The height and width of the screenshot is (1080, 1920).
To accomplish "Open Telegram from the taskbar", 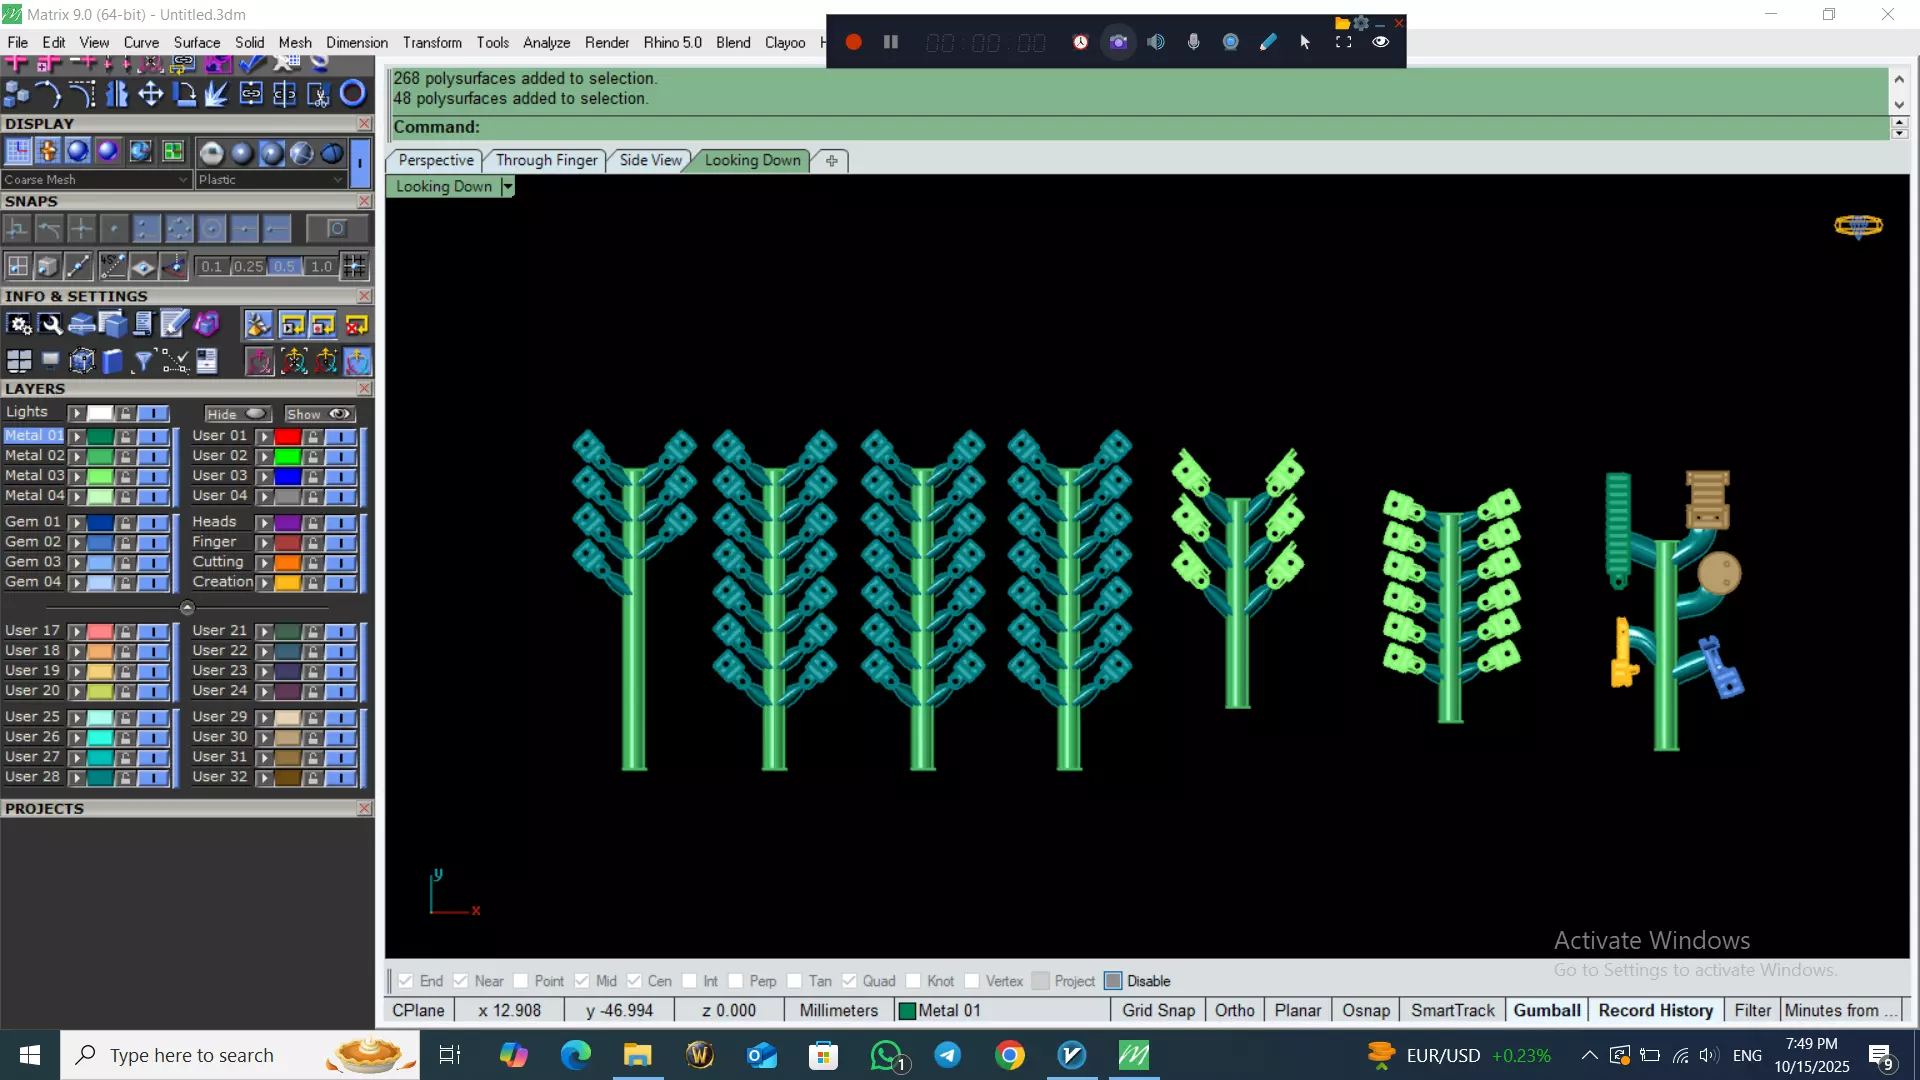I will [948, 1055].
